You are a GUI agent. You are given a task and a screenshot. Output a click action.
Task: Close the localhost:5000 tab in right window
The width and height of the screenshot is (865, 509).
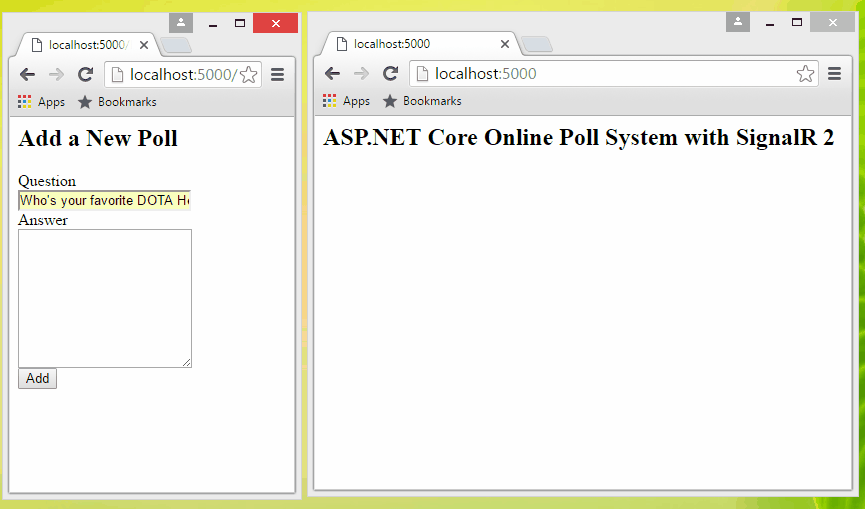pyautogui.click(x=505, y=44)
